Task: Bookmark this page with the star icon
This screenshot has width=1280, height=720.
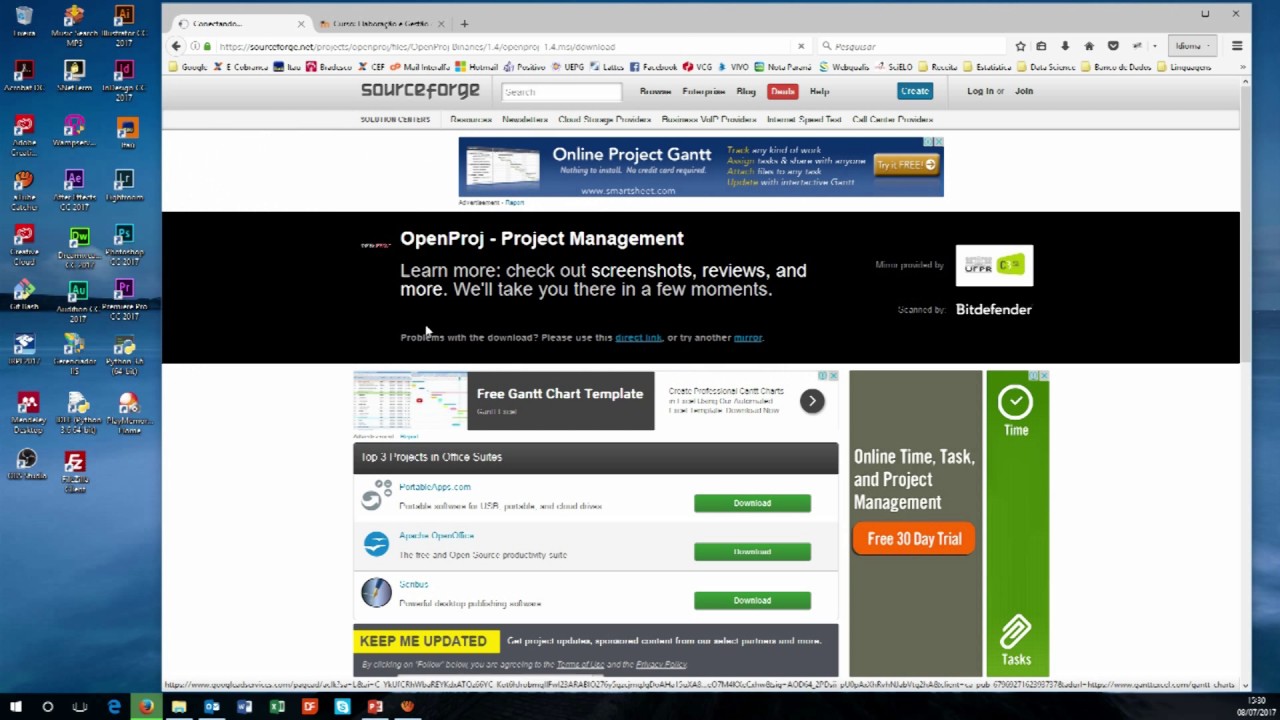Action: (x=1020, y=46)
